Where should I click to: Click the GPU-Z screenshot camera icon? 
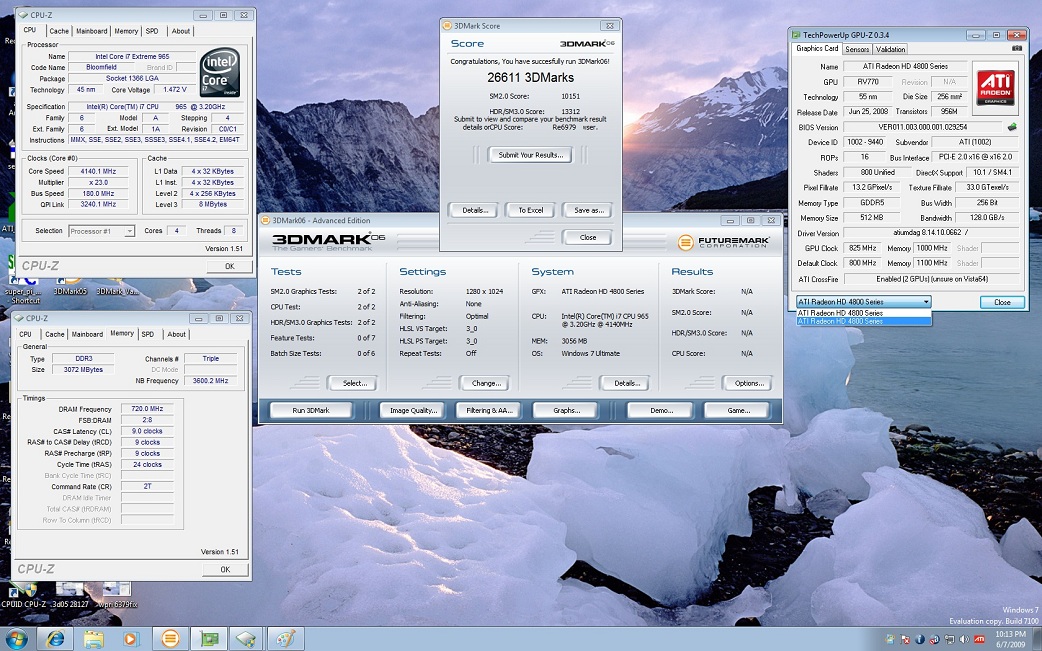pyautogui.click(x=1017, y=48)
